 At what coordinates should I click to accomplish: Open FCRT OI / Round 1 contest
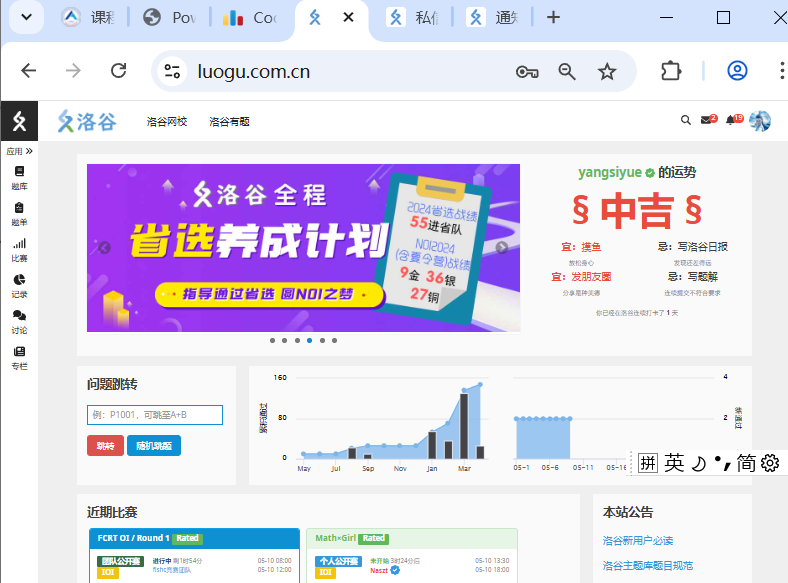point(133,538)
